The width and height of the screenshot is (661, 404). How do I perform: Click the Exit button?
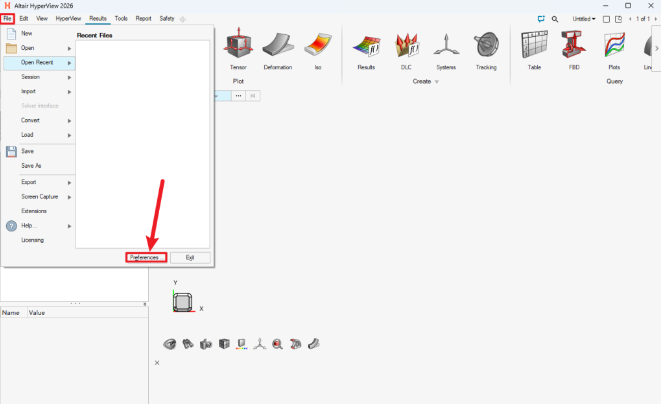click(190, 257)
